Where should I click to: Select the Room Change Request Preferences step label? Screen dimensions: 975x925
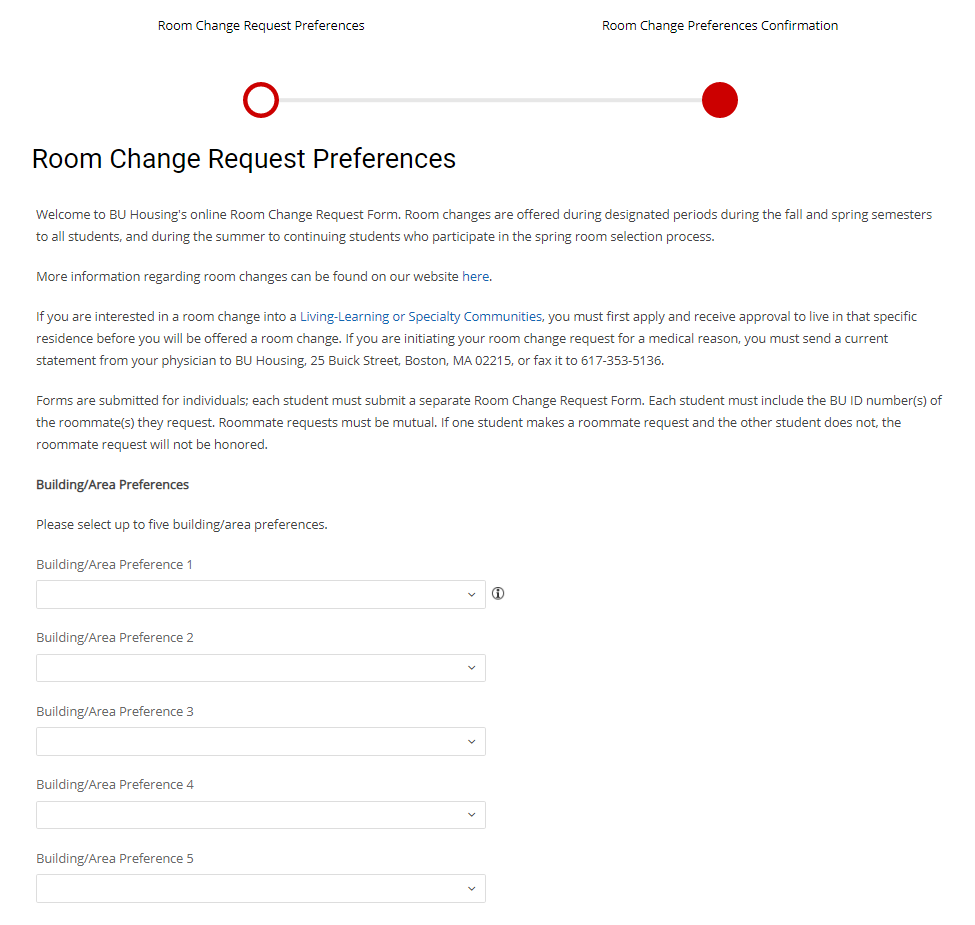[261, 26]
